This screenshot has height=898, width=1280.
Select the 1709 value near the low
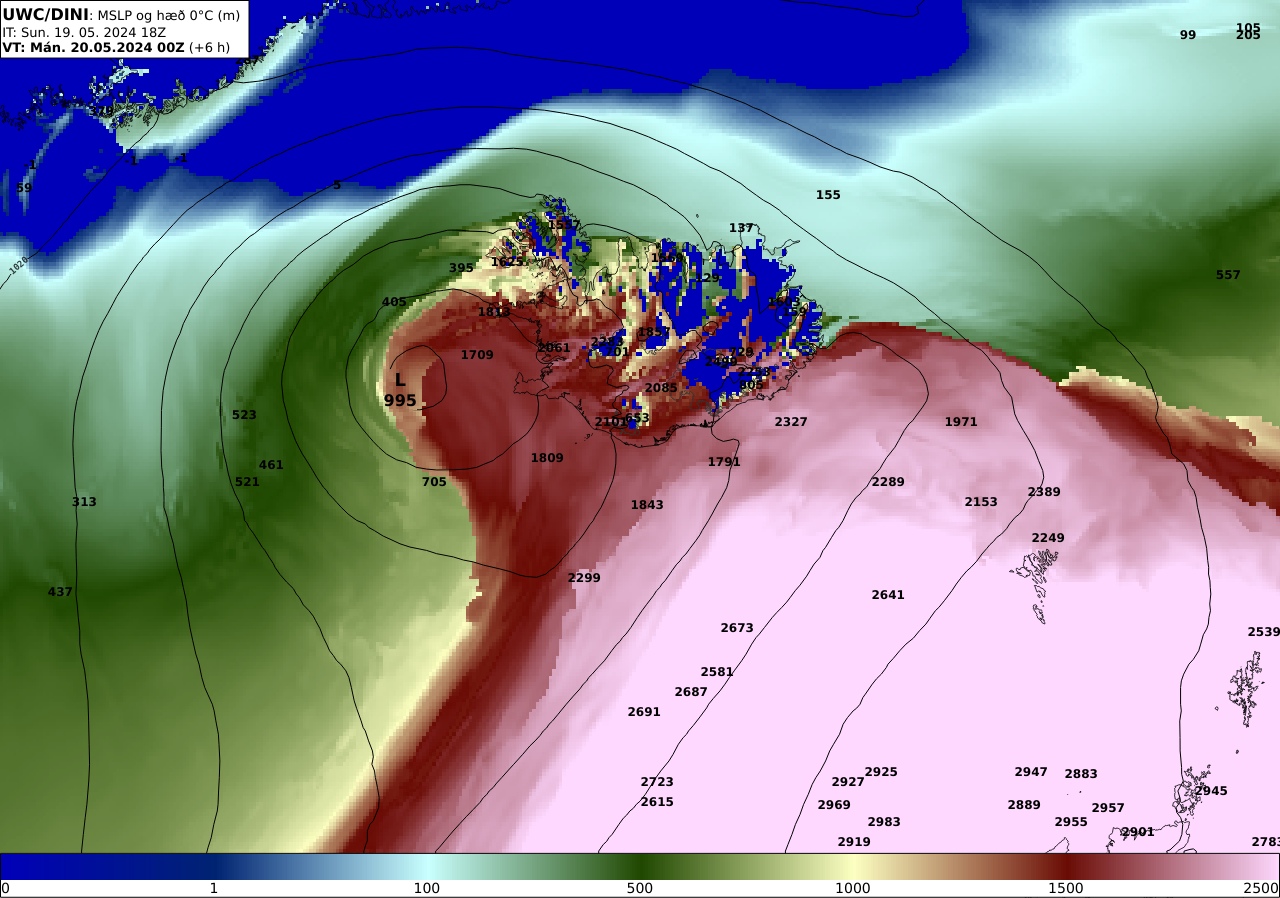pos(477,355)
